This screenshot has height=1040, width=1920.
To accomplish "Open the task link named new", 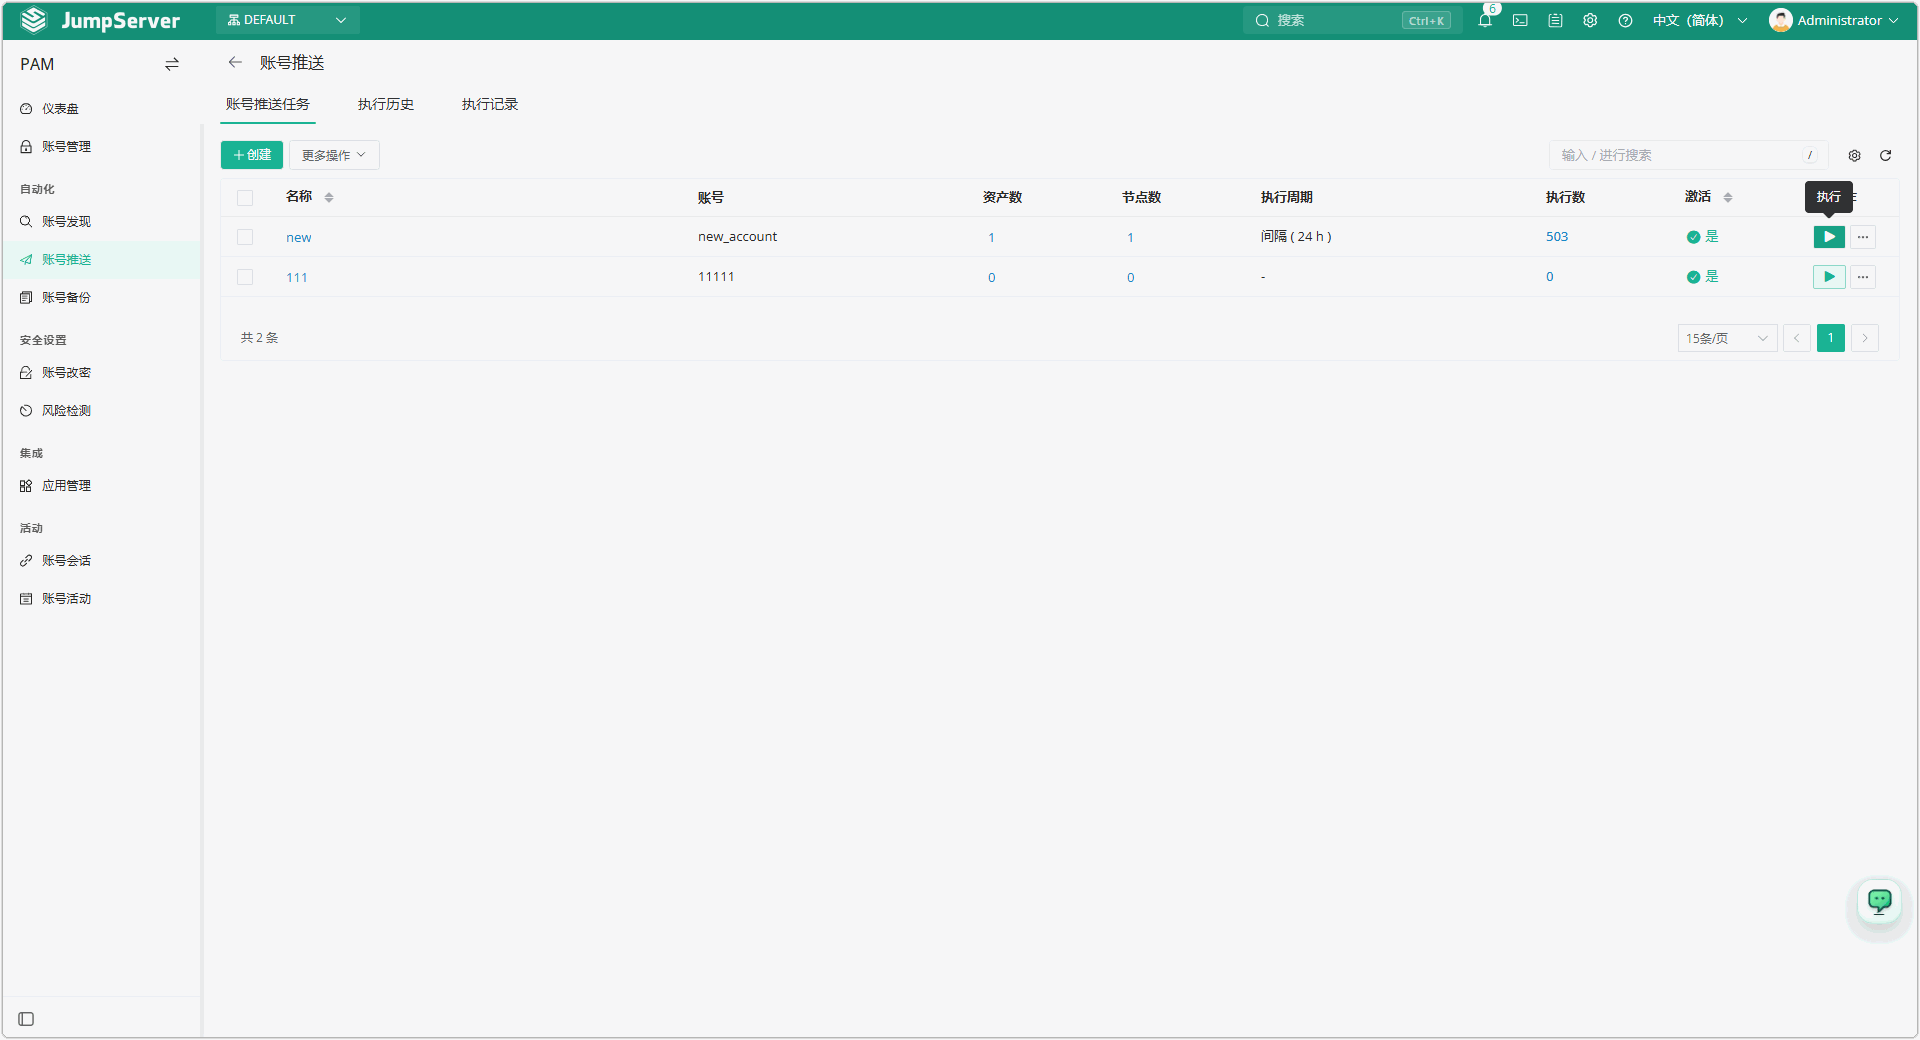I will 299,237.
